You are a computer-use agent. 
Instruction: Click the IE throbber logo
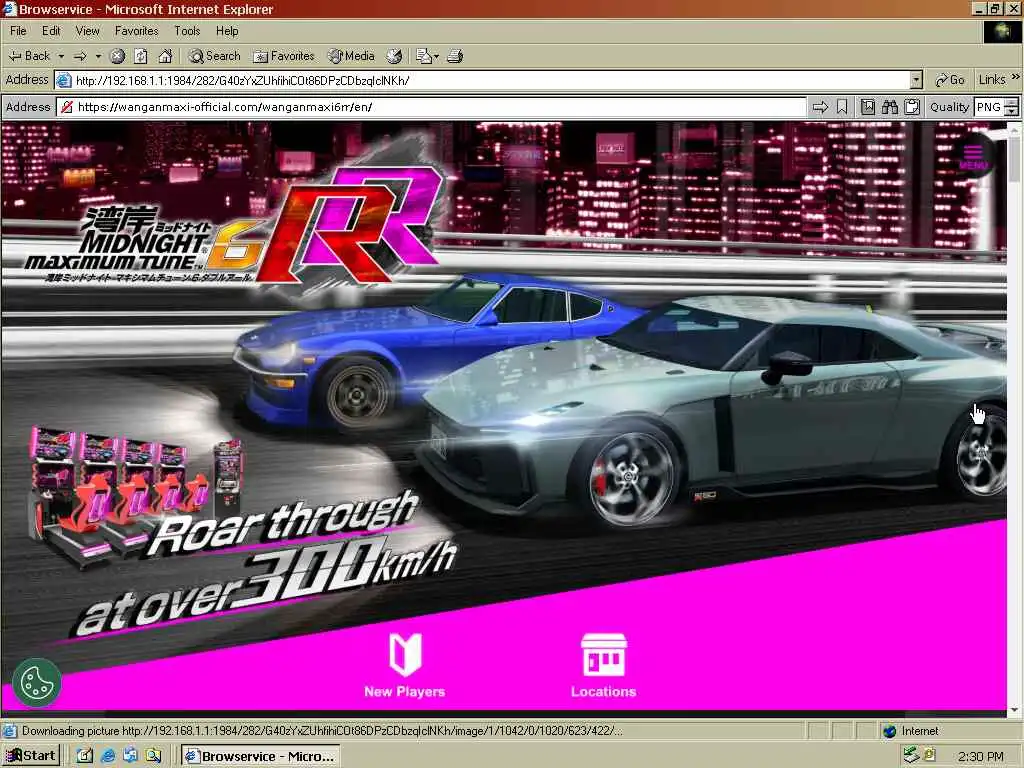tap(1002, 31)
